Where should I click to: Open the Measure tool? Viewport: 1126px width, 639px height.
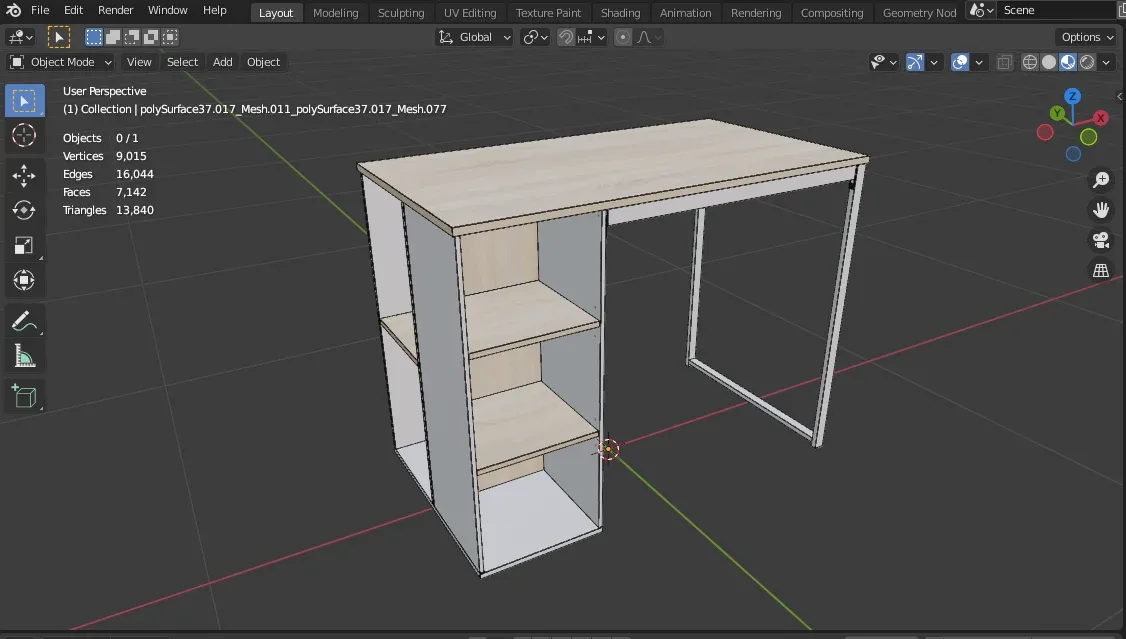(x=24, y=355)
